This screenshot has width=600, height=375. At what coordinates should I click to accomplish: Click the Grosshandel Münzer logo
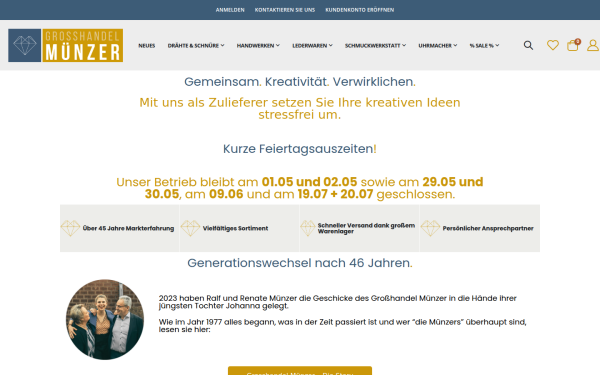tap(65, 45)
